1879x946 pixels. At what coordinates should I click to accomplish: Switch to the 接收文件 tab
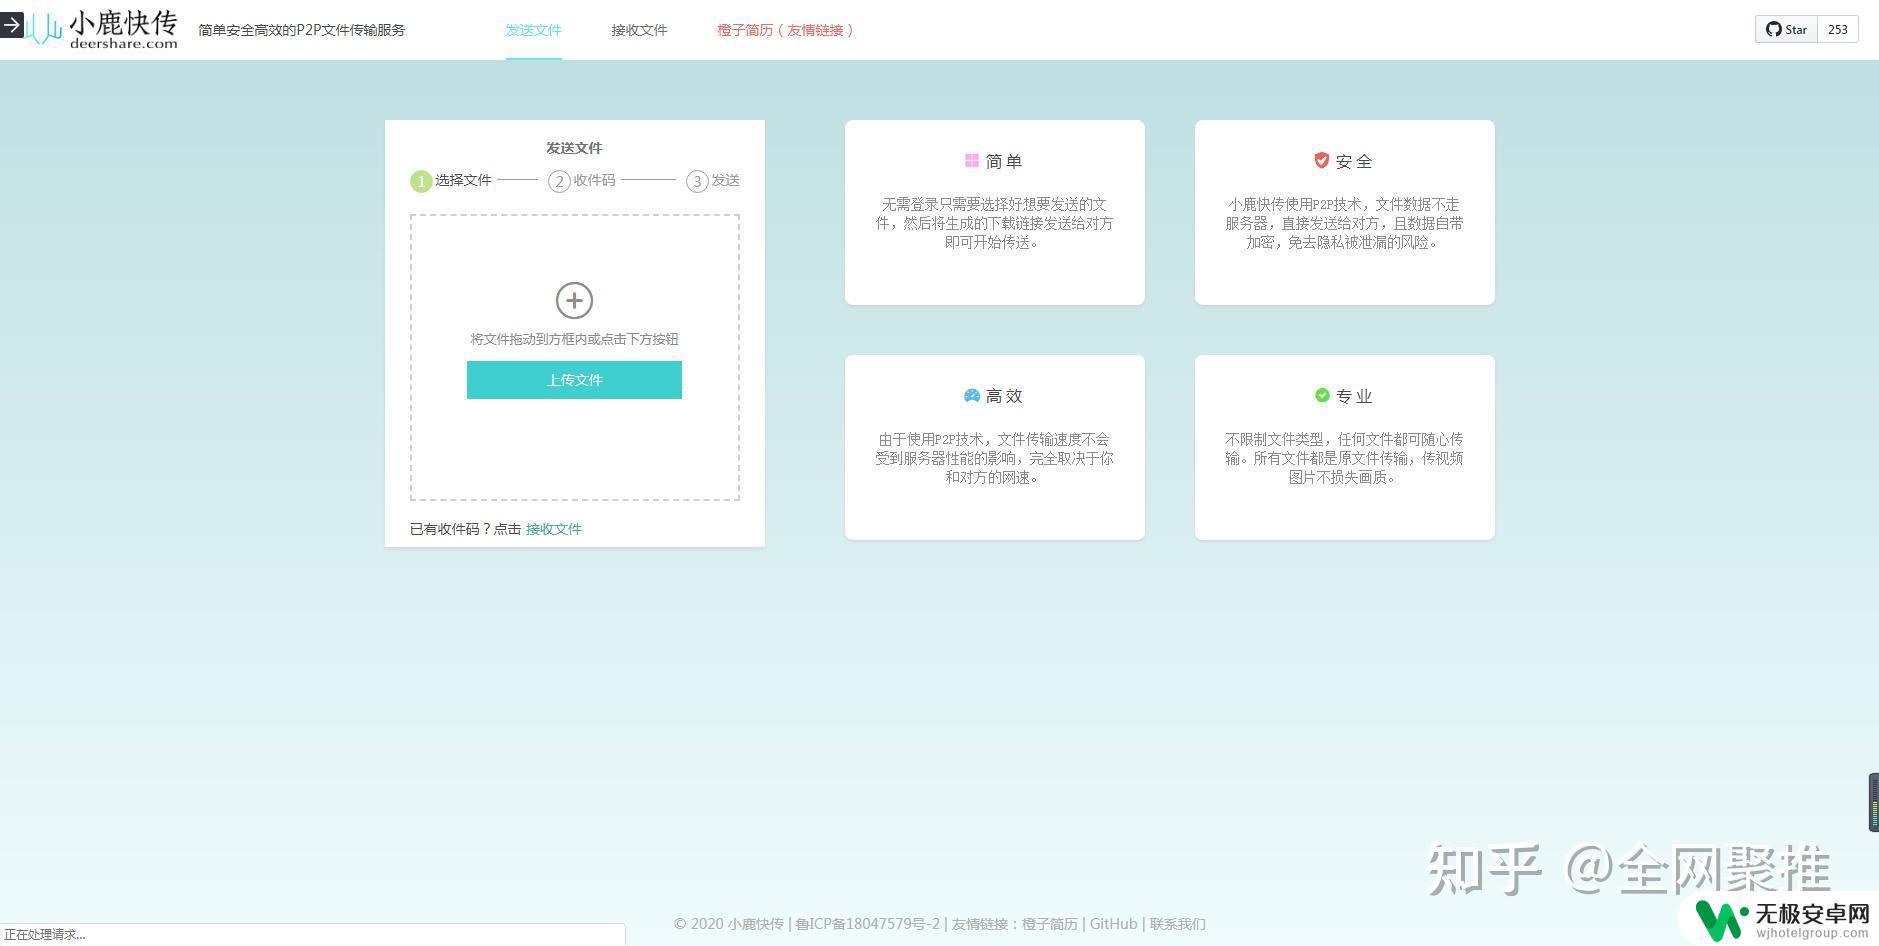(639, 30)
